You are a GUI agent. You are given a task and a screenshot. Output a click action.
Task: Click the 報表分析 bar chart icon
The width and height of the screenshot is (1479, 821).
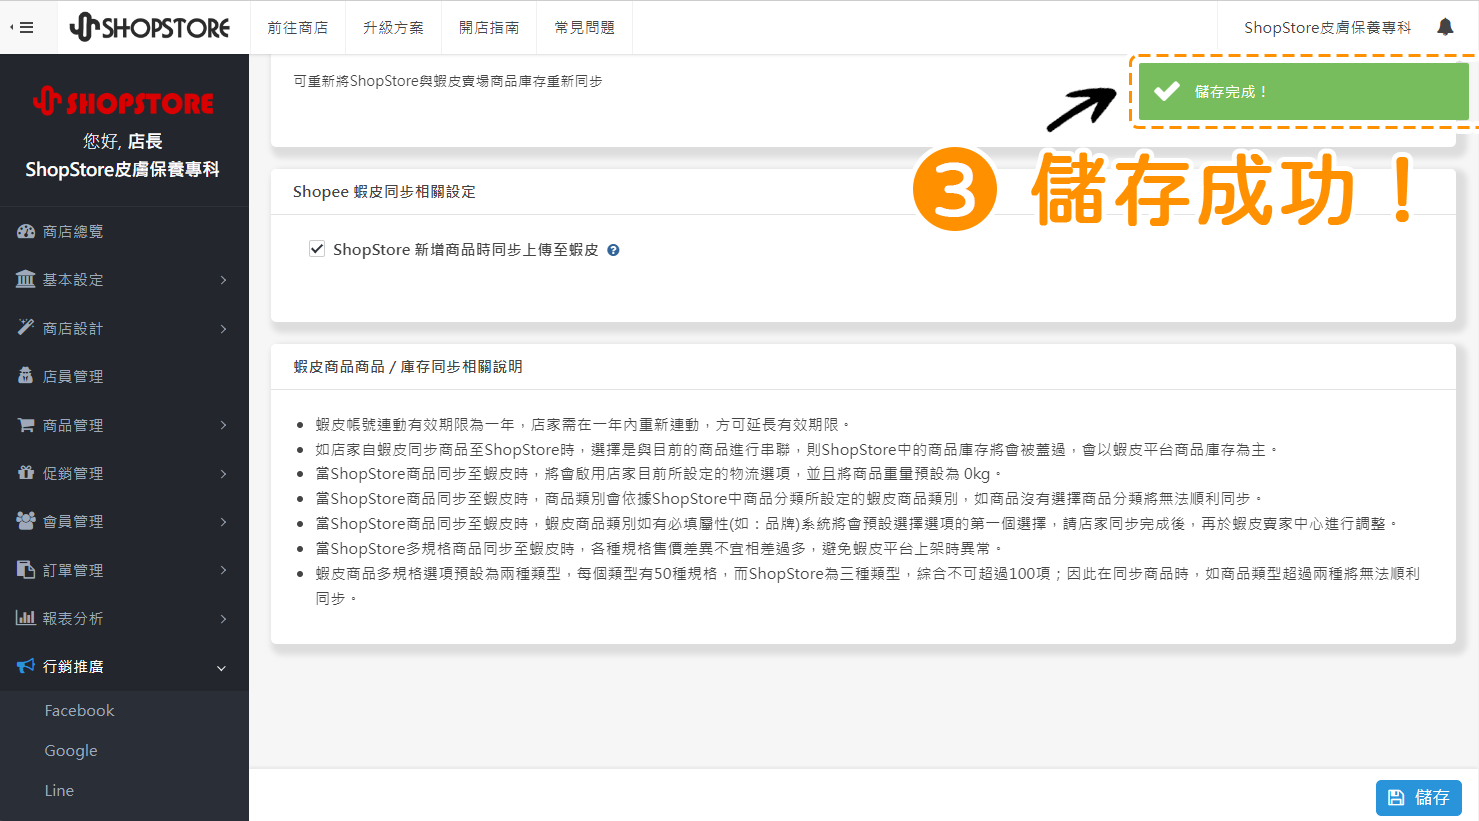pos(26,618)
